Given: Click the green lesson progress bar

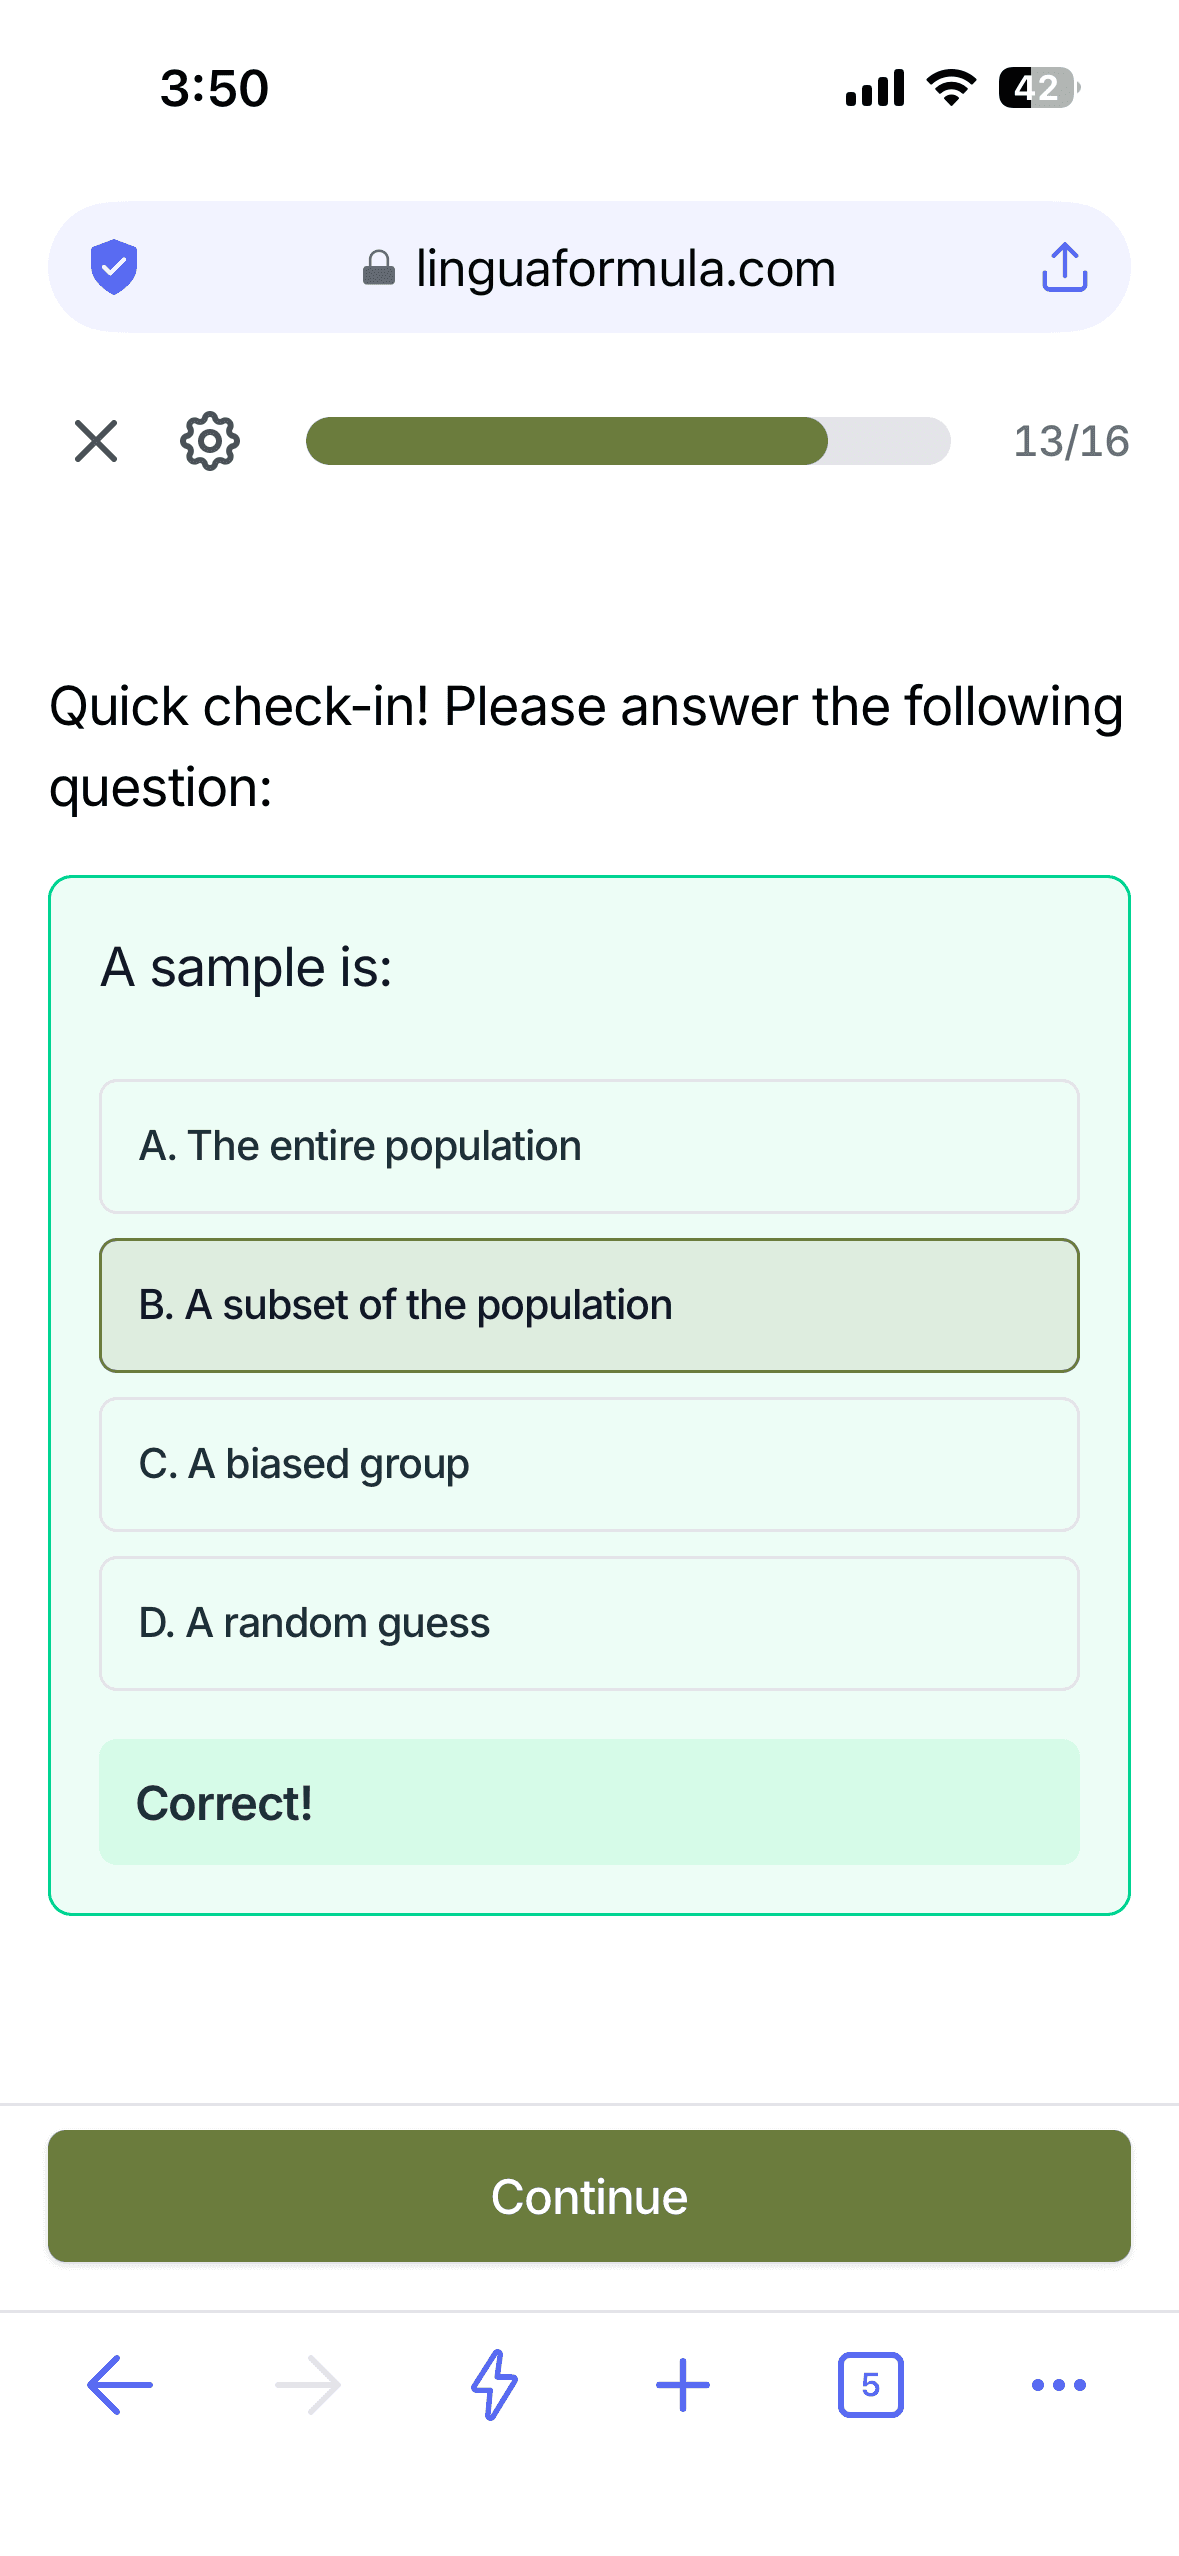Looking at the screenshot, I should click(x=628, y=441).
